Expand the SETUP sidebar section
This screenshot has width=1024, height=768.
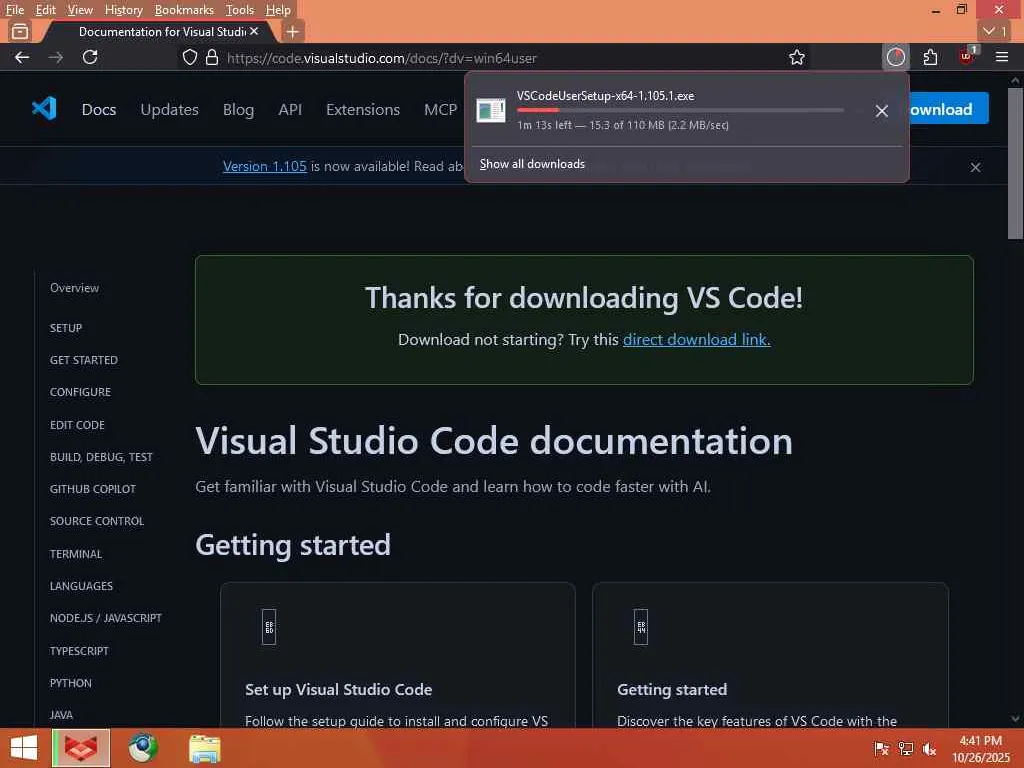click(x=66, y=328)
